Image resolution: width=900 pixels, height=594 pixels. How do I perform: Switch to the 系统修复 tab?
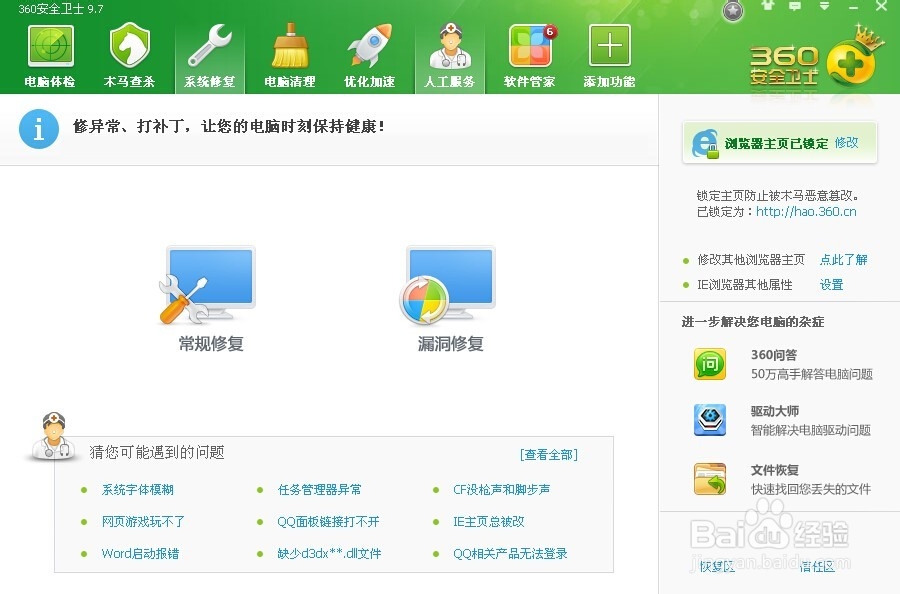tap(209, 50)
